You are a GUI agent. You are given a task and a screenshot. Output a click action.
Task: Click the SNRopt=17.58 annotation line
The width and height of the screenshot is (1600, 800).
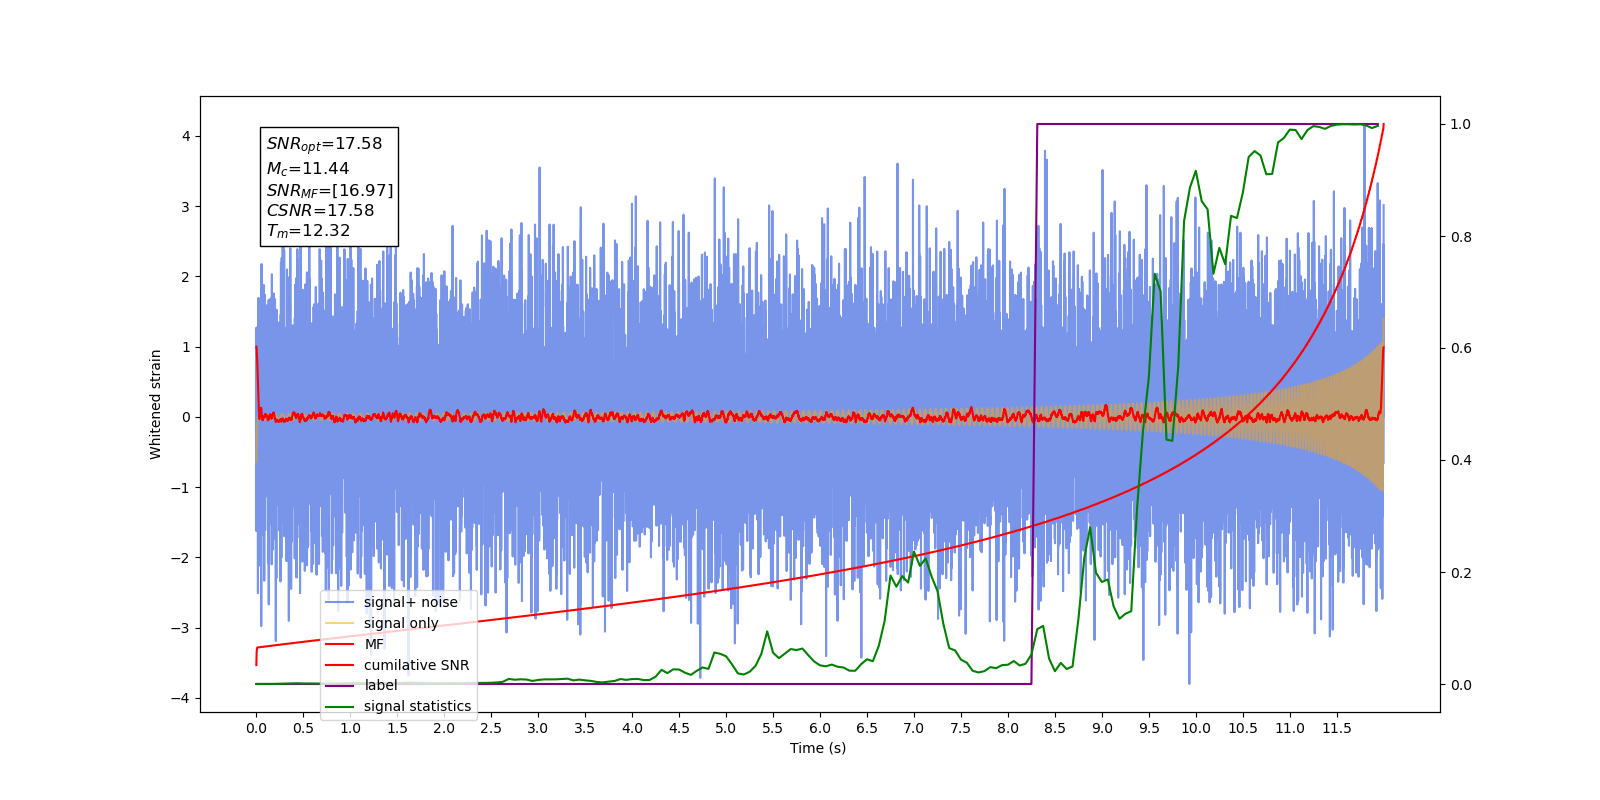tap(324, 144)
